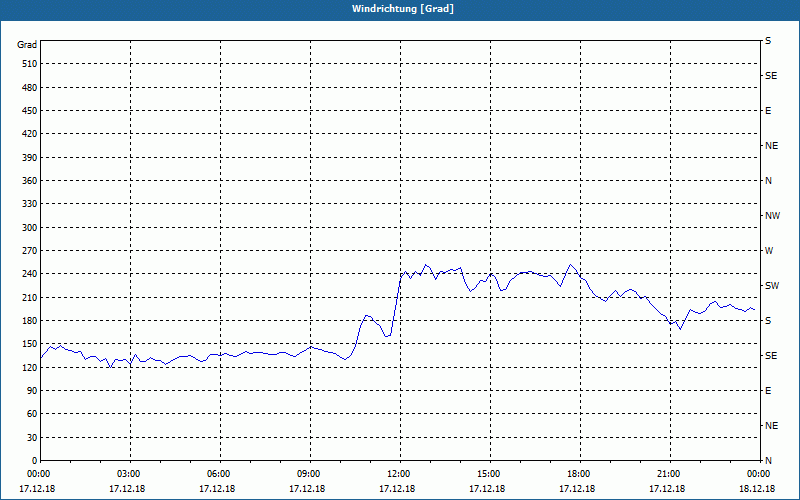This screenshot has width=800, height=500.
Task: Select the W compass label on the right axis
Action: (x=769, y=251)
